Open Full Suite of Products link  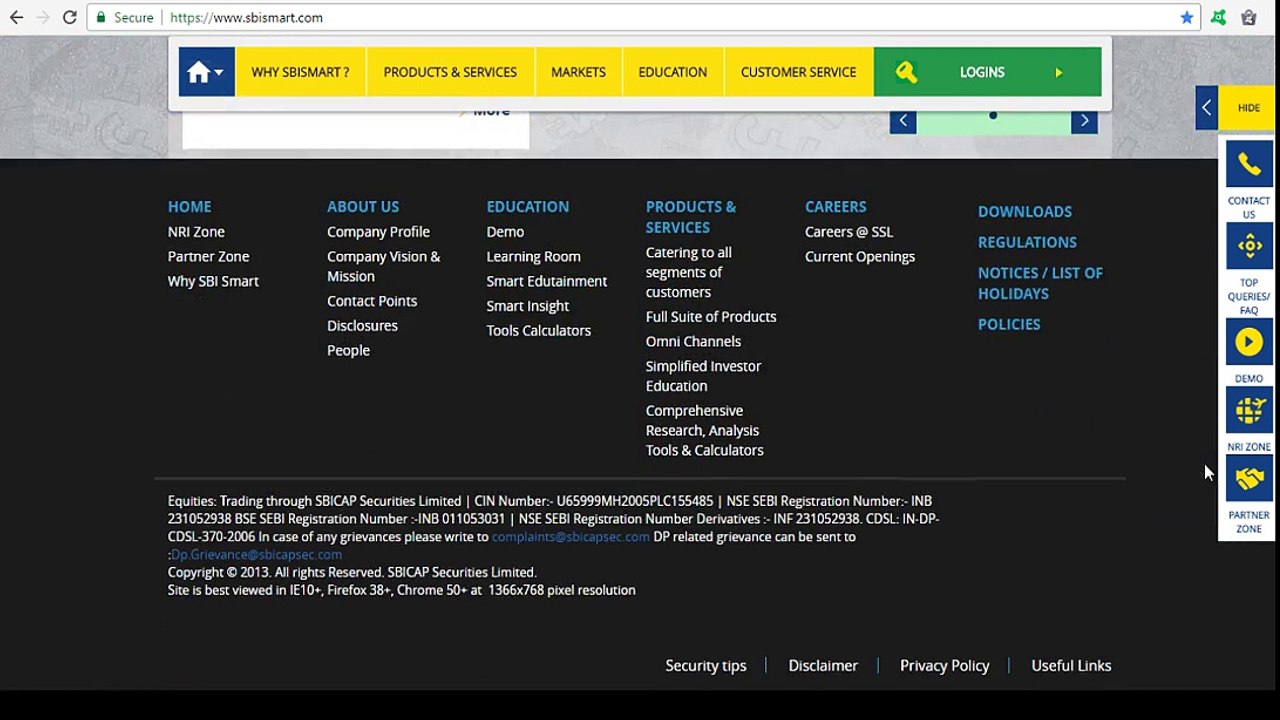click(x=711, y=317)
